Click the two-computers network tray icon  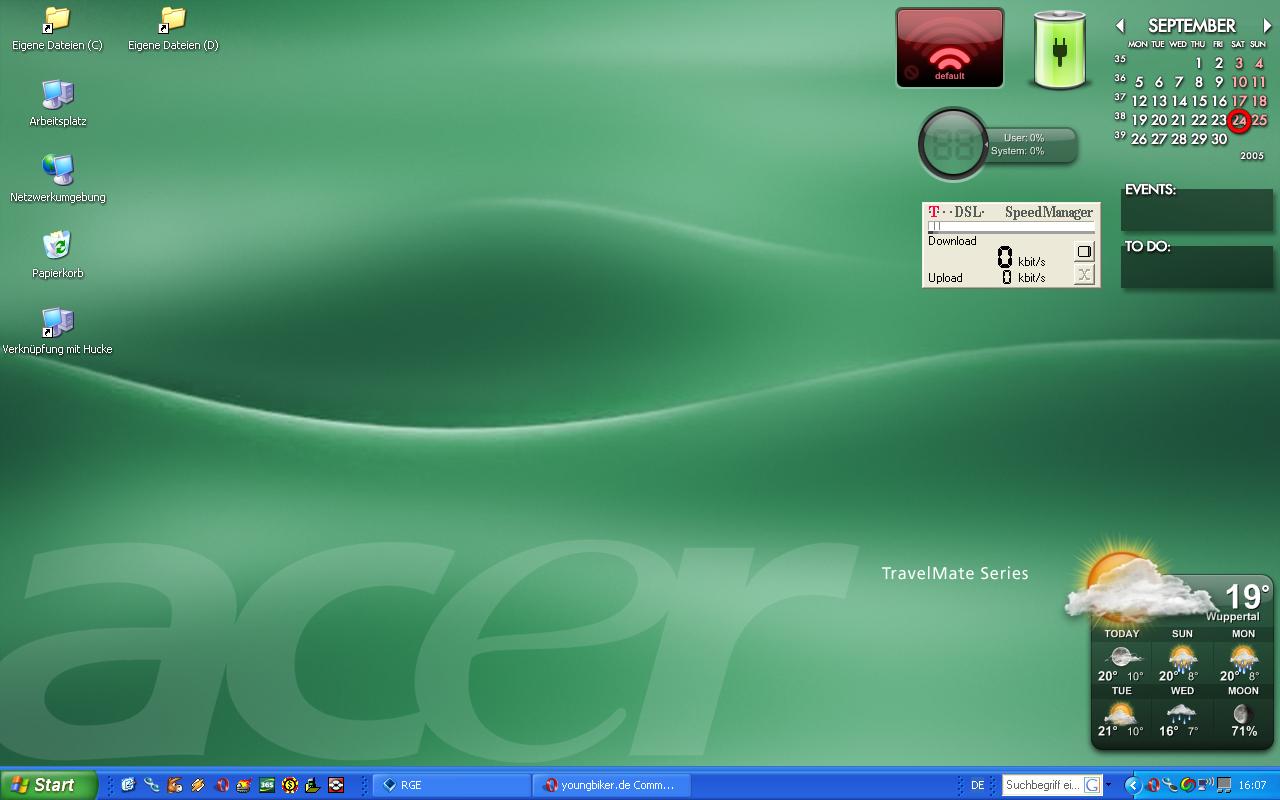point(1224,785)
